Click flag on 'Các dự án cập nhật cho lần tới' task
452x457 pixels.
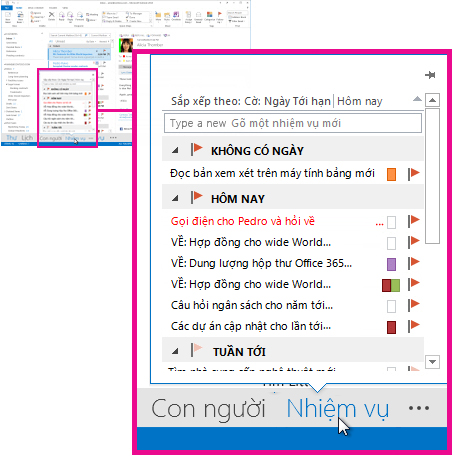click(414, 326)
